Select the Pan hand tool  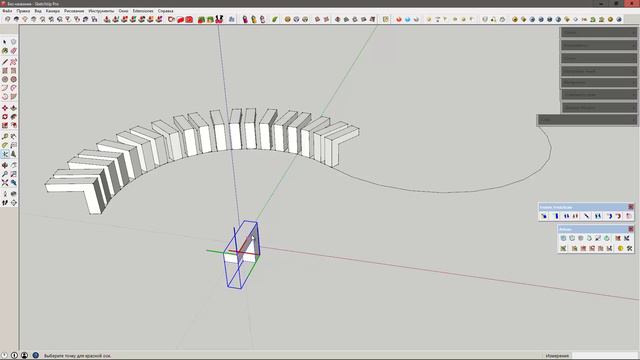click(x=13, y=165)
